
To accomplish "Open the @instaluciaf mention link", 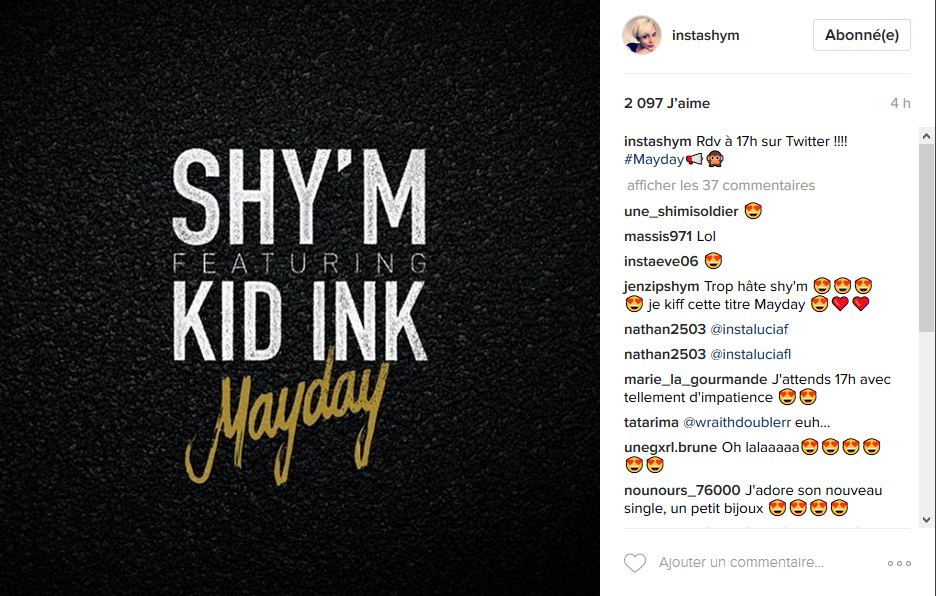I will 749,330.
